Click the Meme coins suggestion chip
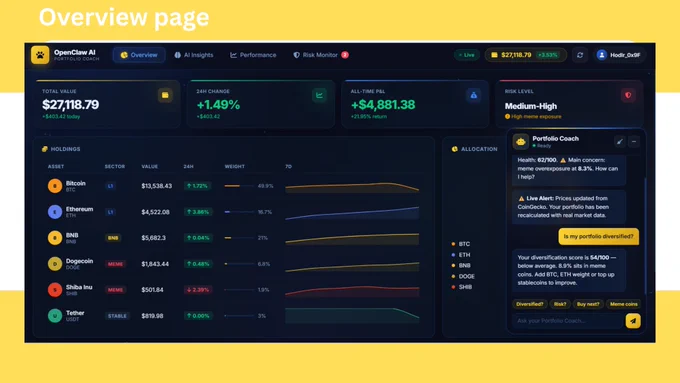This screenshot has width=680, height=383. [x=624, y=304]
